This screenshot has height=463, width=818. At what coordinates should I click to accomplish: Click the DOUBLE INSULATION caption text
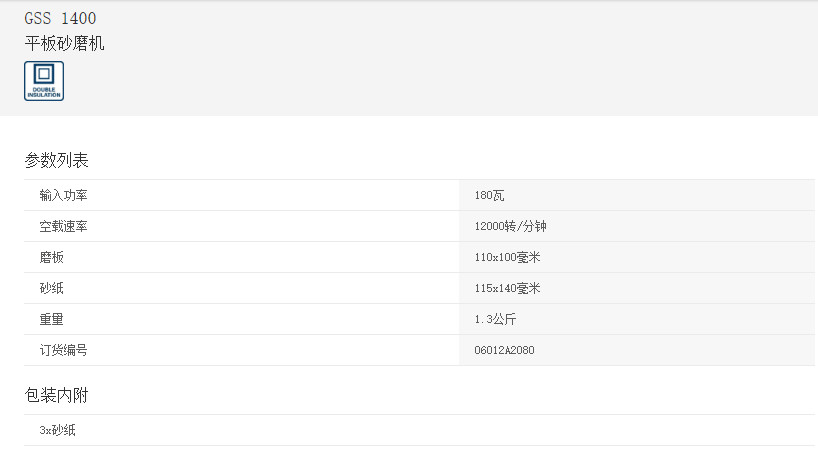pos(43,92)
